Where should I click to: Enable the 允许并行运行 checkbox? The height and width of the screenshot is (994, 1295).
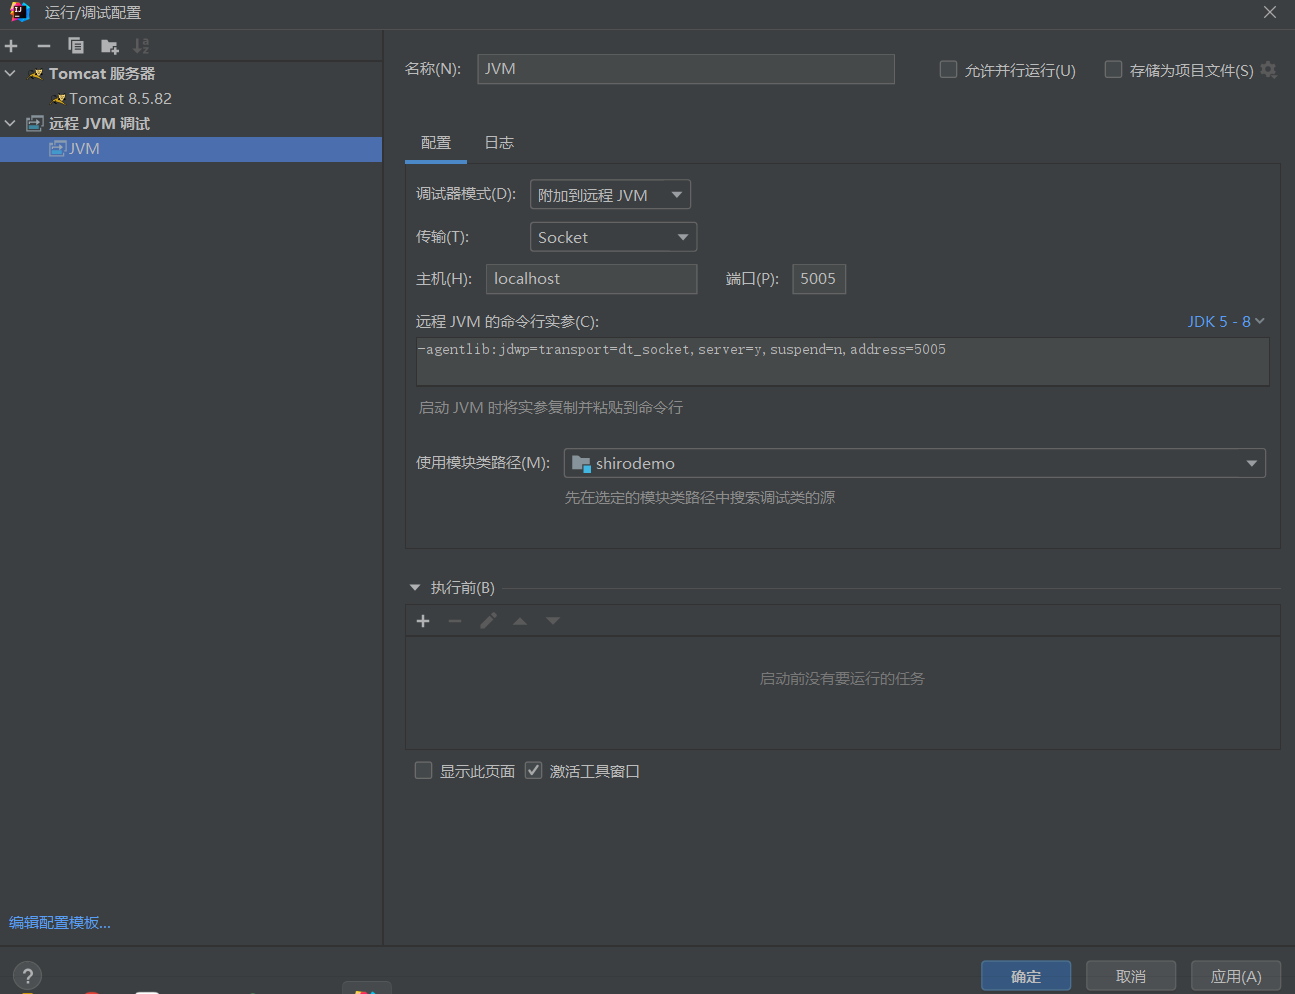tap(948, 70)
